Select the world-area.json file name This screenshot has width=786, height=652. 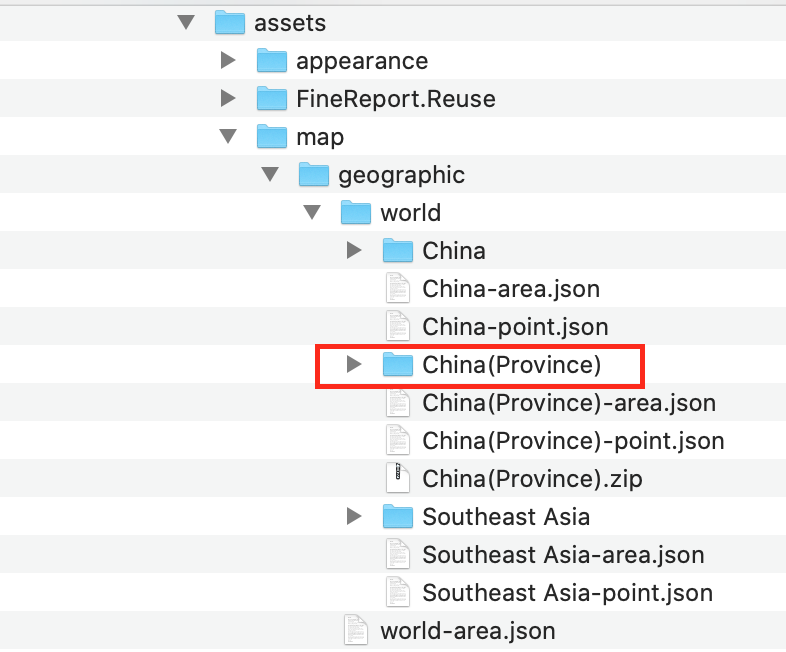pyautogui.click(x=468, y=631)
